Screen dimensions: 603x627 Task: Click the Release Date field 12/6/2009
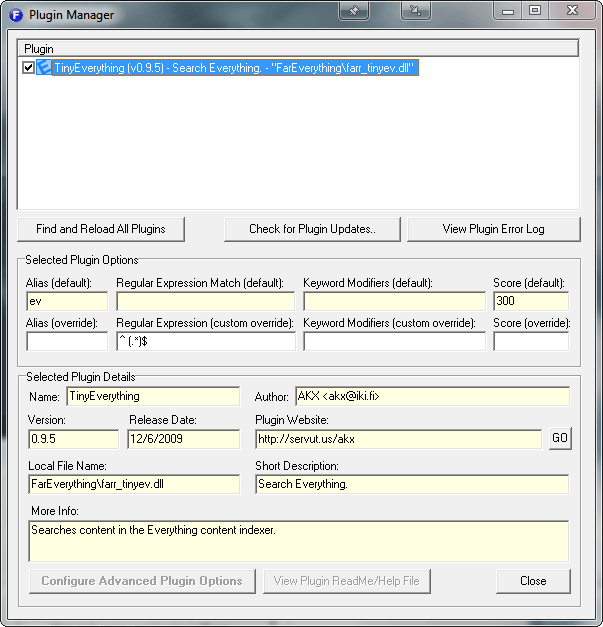pyautogui.click(x=184, y=439)
